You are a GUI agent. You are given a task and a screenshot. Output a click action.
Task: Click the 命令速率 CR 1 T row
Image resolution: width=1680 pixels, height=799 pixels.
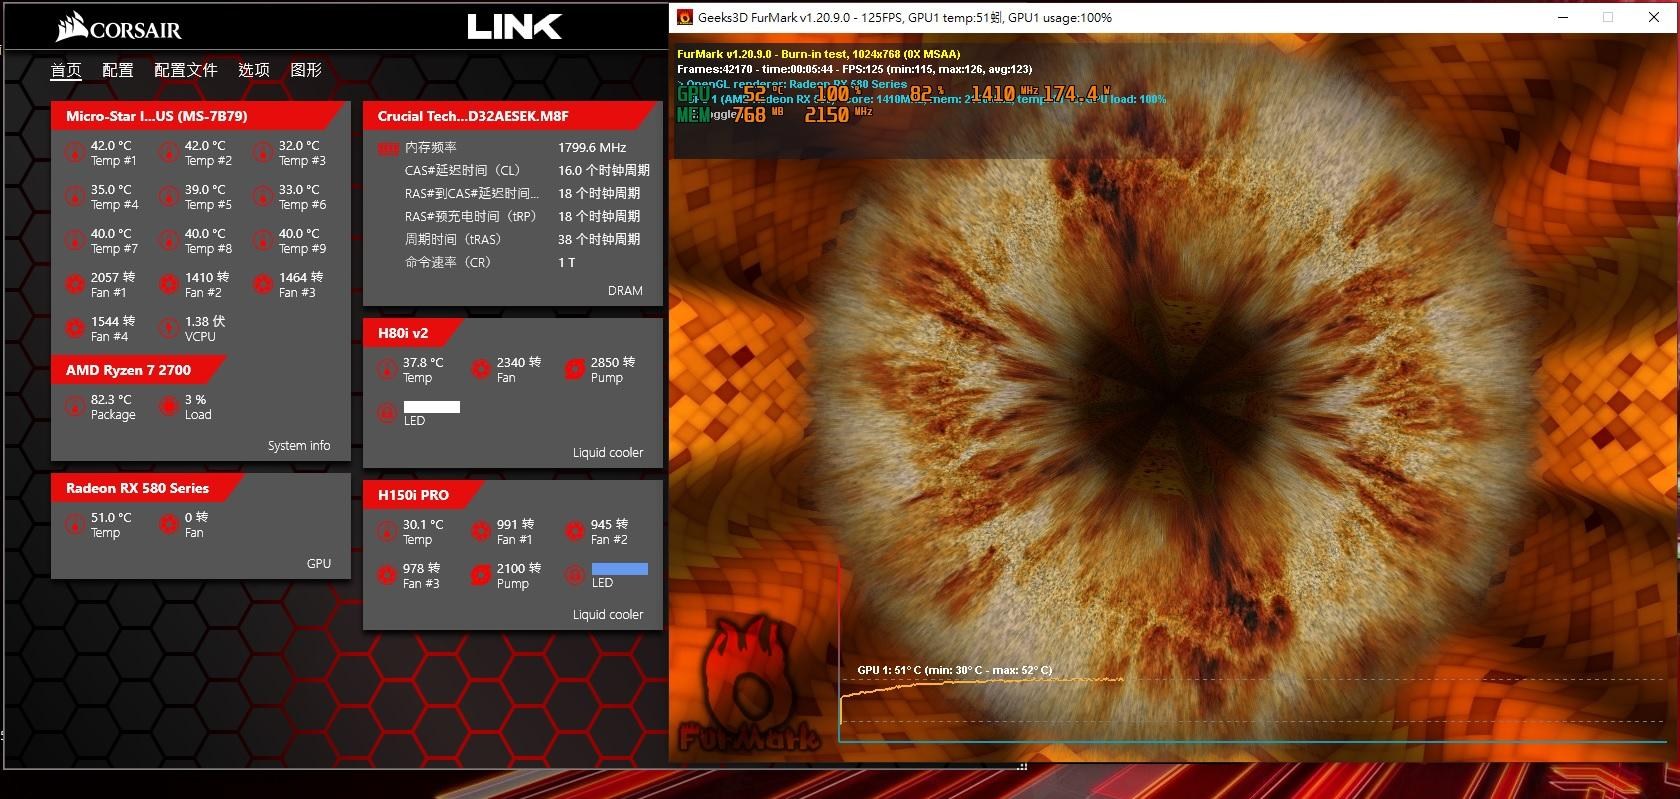[x=490, y=262]
